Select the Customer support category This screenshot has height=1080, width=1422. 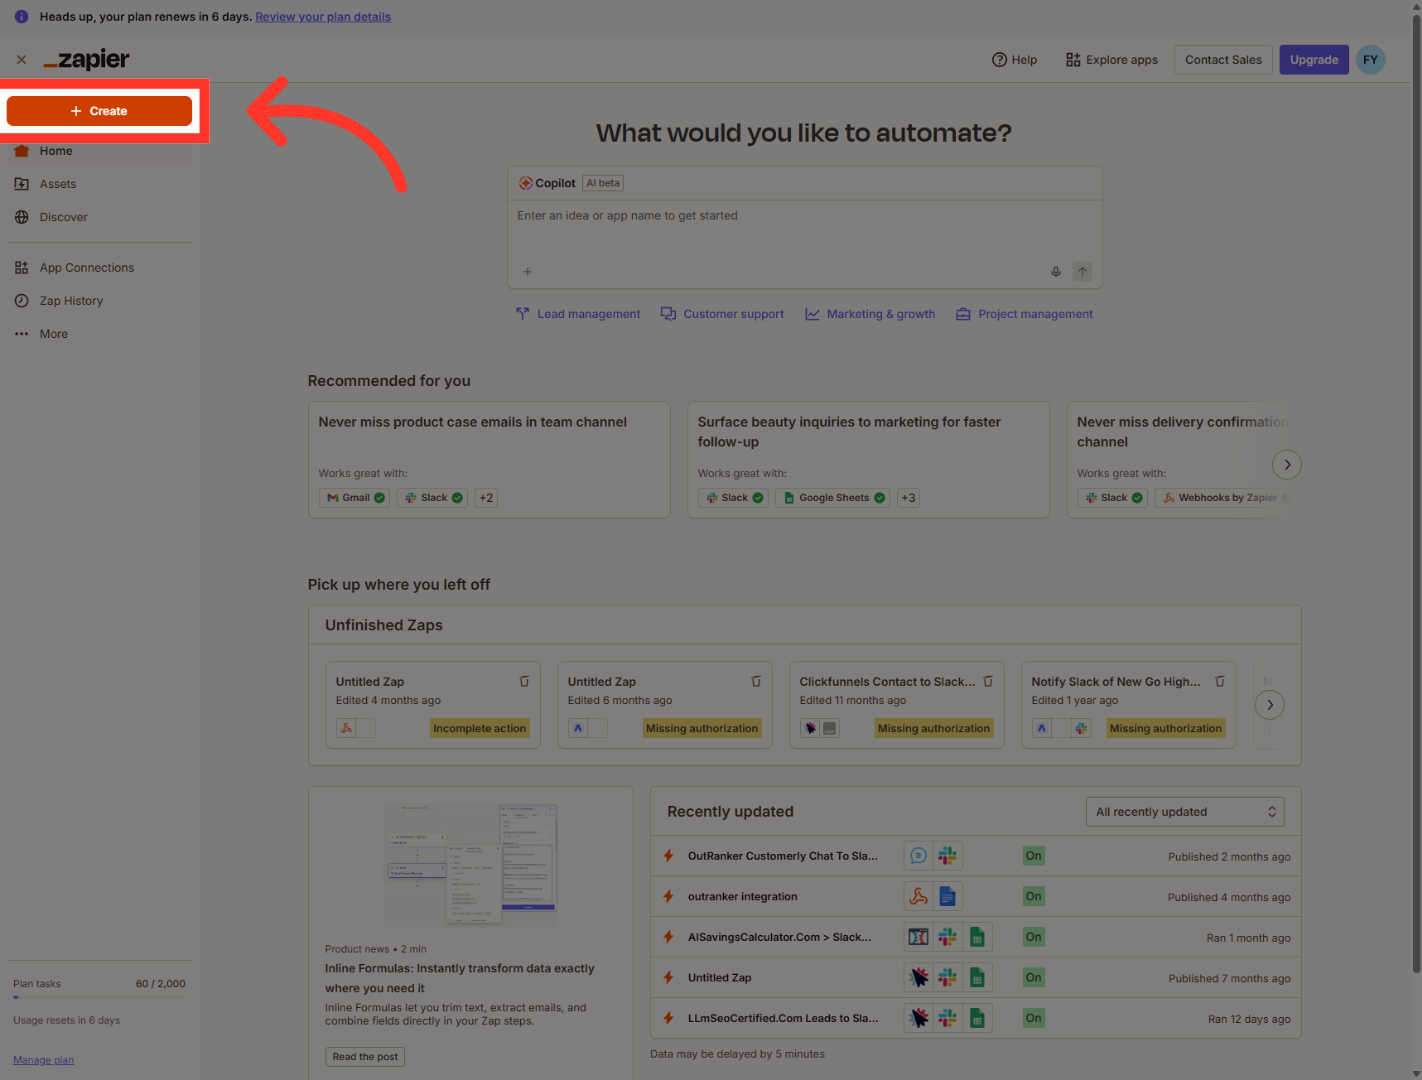pos(723,314)
